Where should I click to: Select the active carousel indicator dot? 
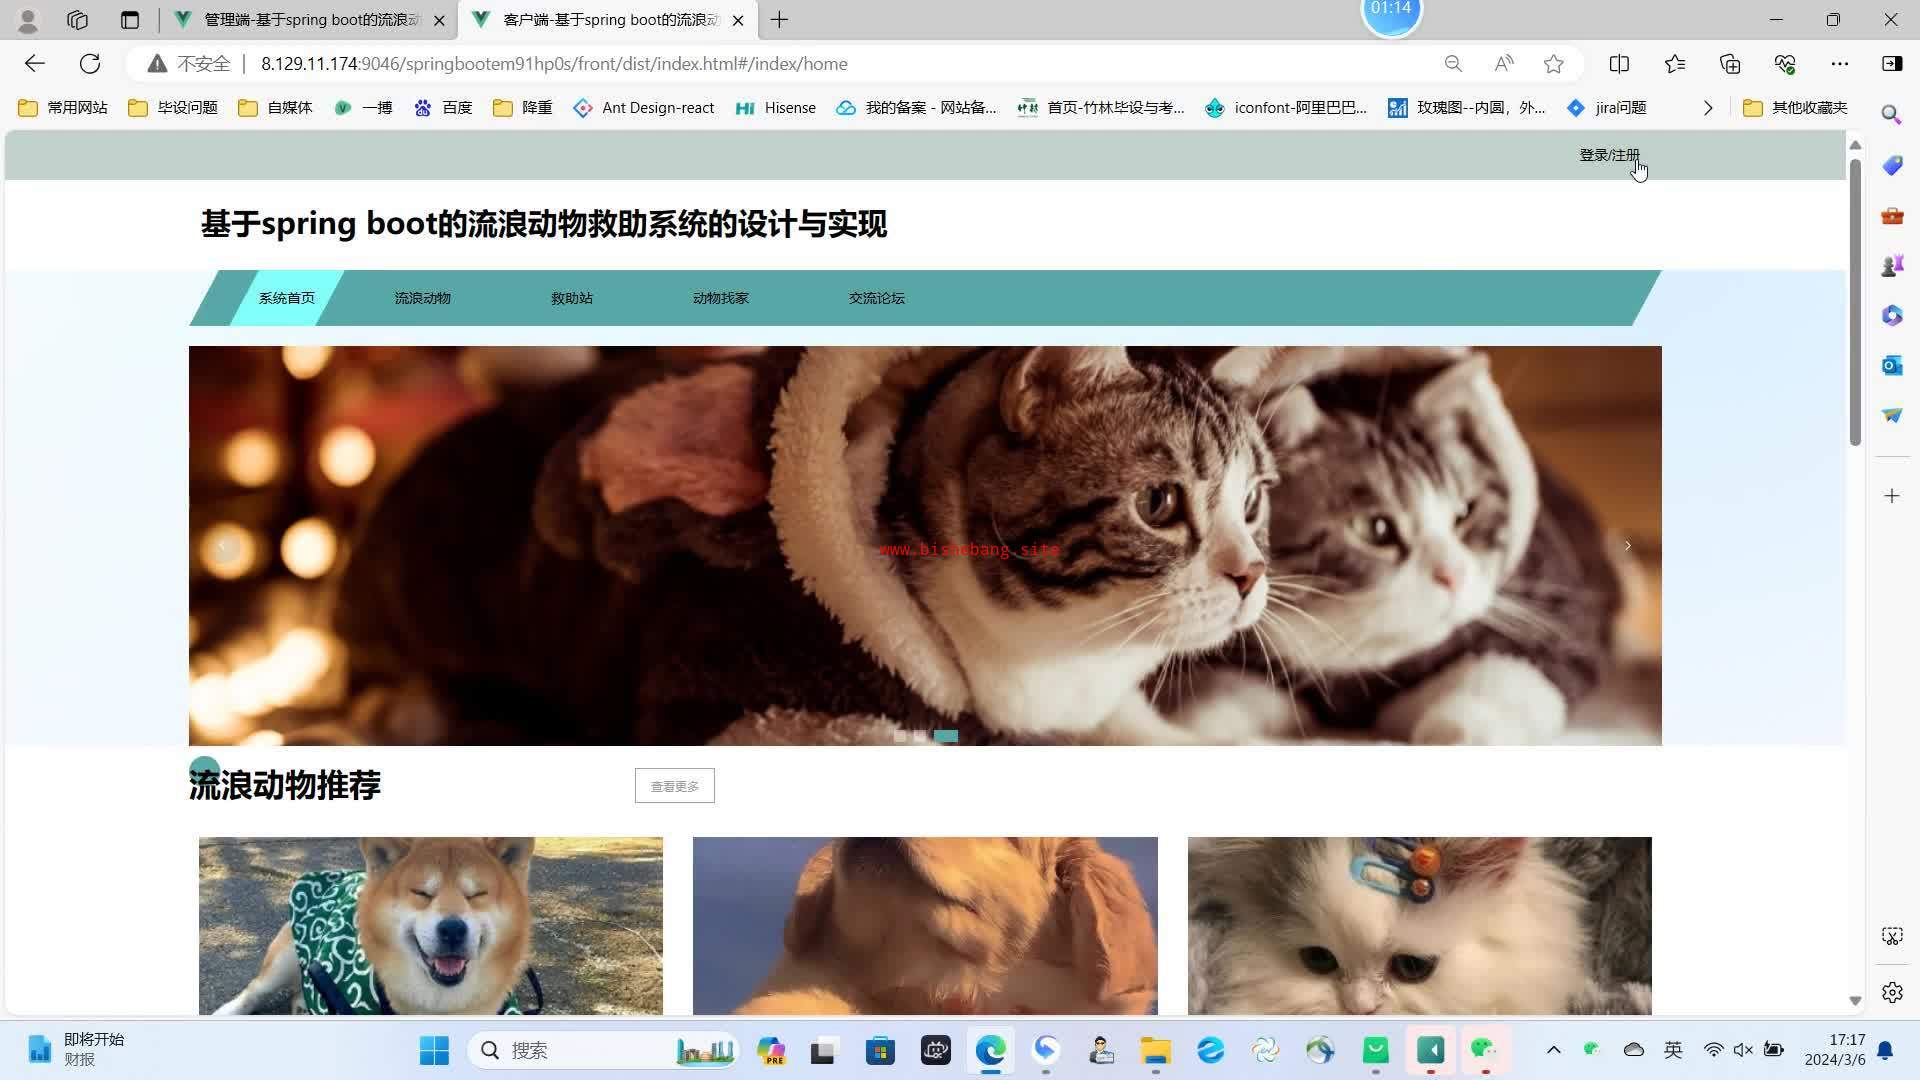pyautogui.click(x=945, y=736)
